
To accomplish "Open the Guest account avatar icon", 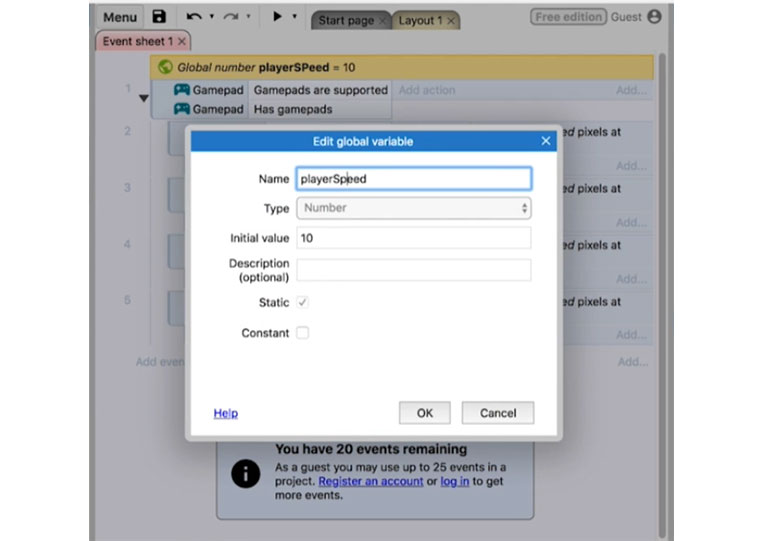I will click(654, 17).
